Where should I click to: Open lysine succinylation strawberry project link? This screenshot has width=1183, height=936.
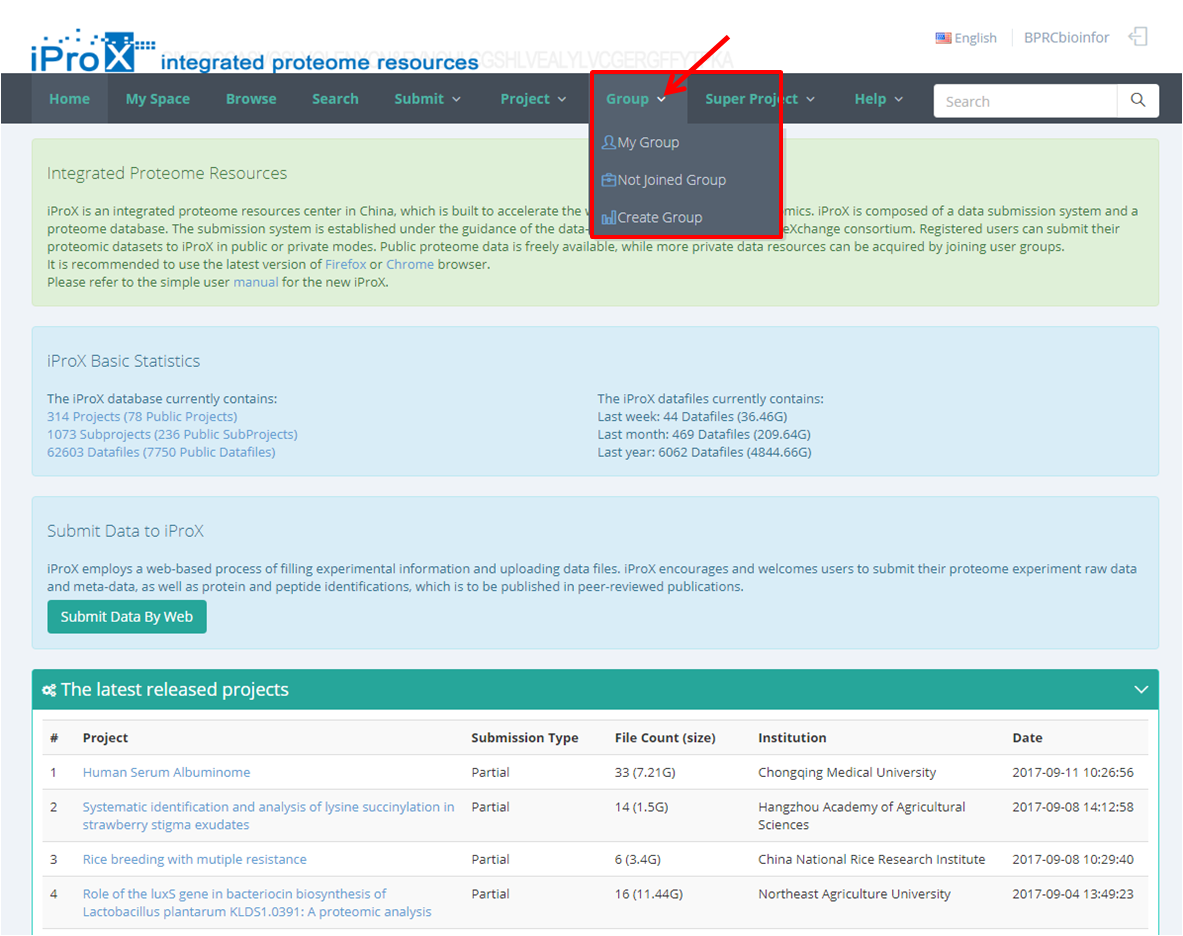click(x=269, y=816)
